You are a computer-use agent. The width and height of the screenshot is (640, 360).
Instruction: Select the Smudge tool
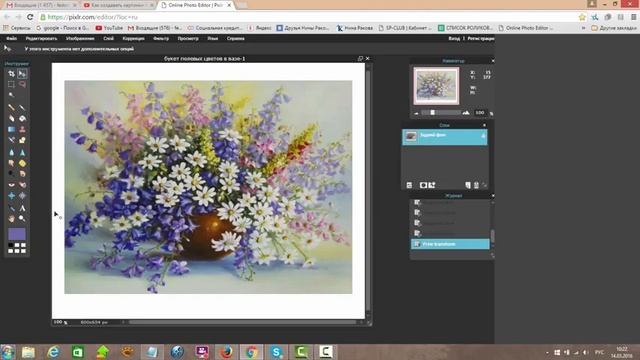11,163
